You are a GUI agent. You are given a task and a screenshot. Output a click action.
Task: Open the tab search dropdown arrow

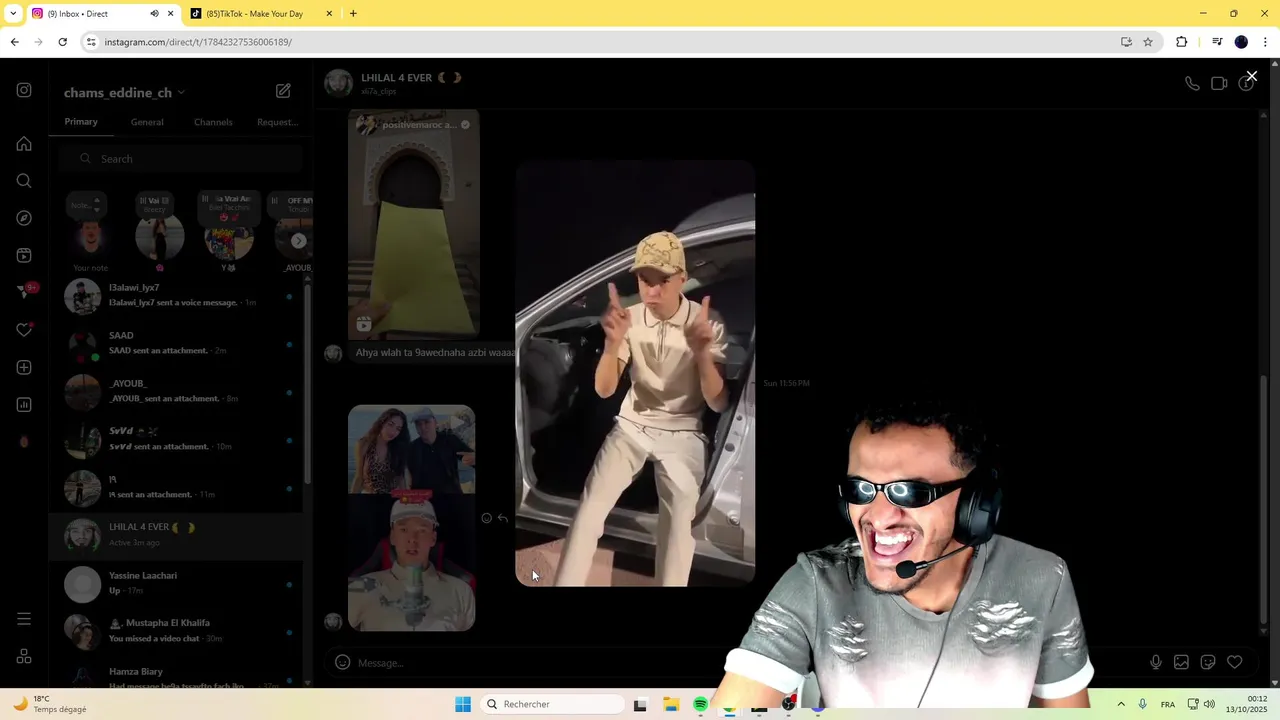click(x=13, y=14)
